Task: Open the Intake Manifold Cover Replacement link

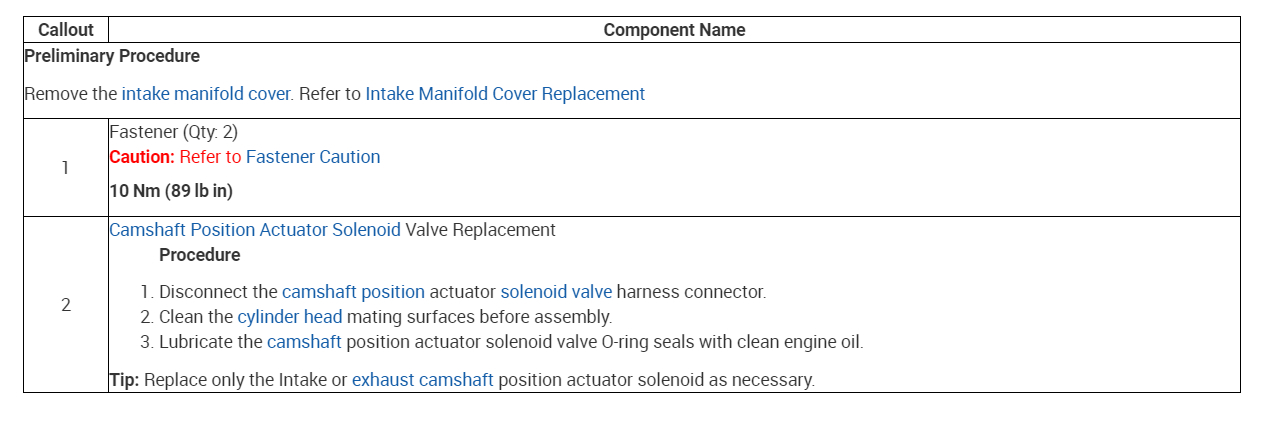Action: point(505,94)
